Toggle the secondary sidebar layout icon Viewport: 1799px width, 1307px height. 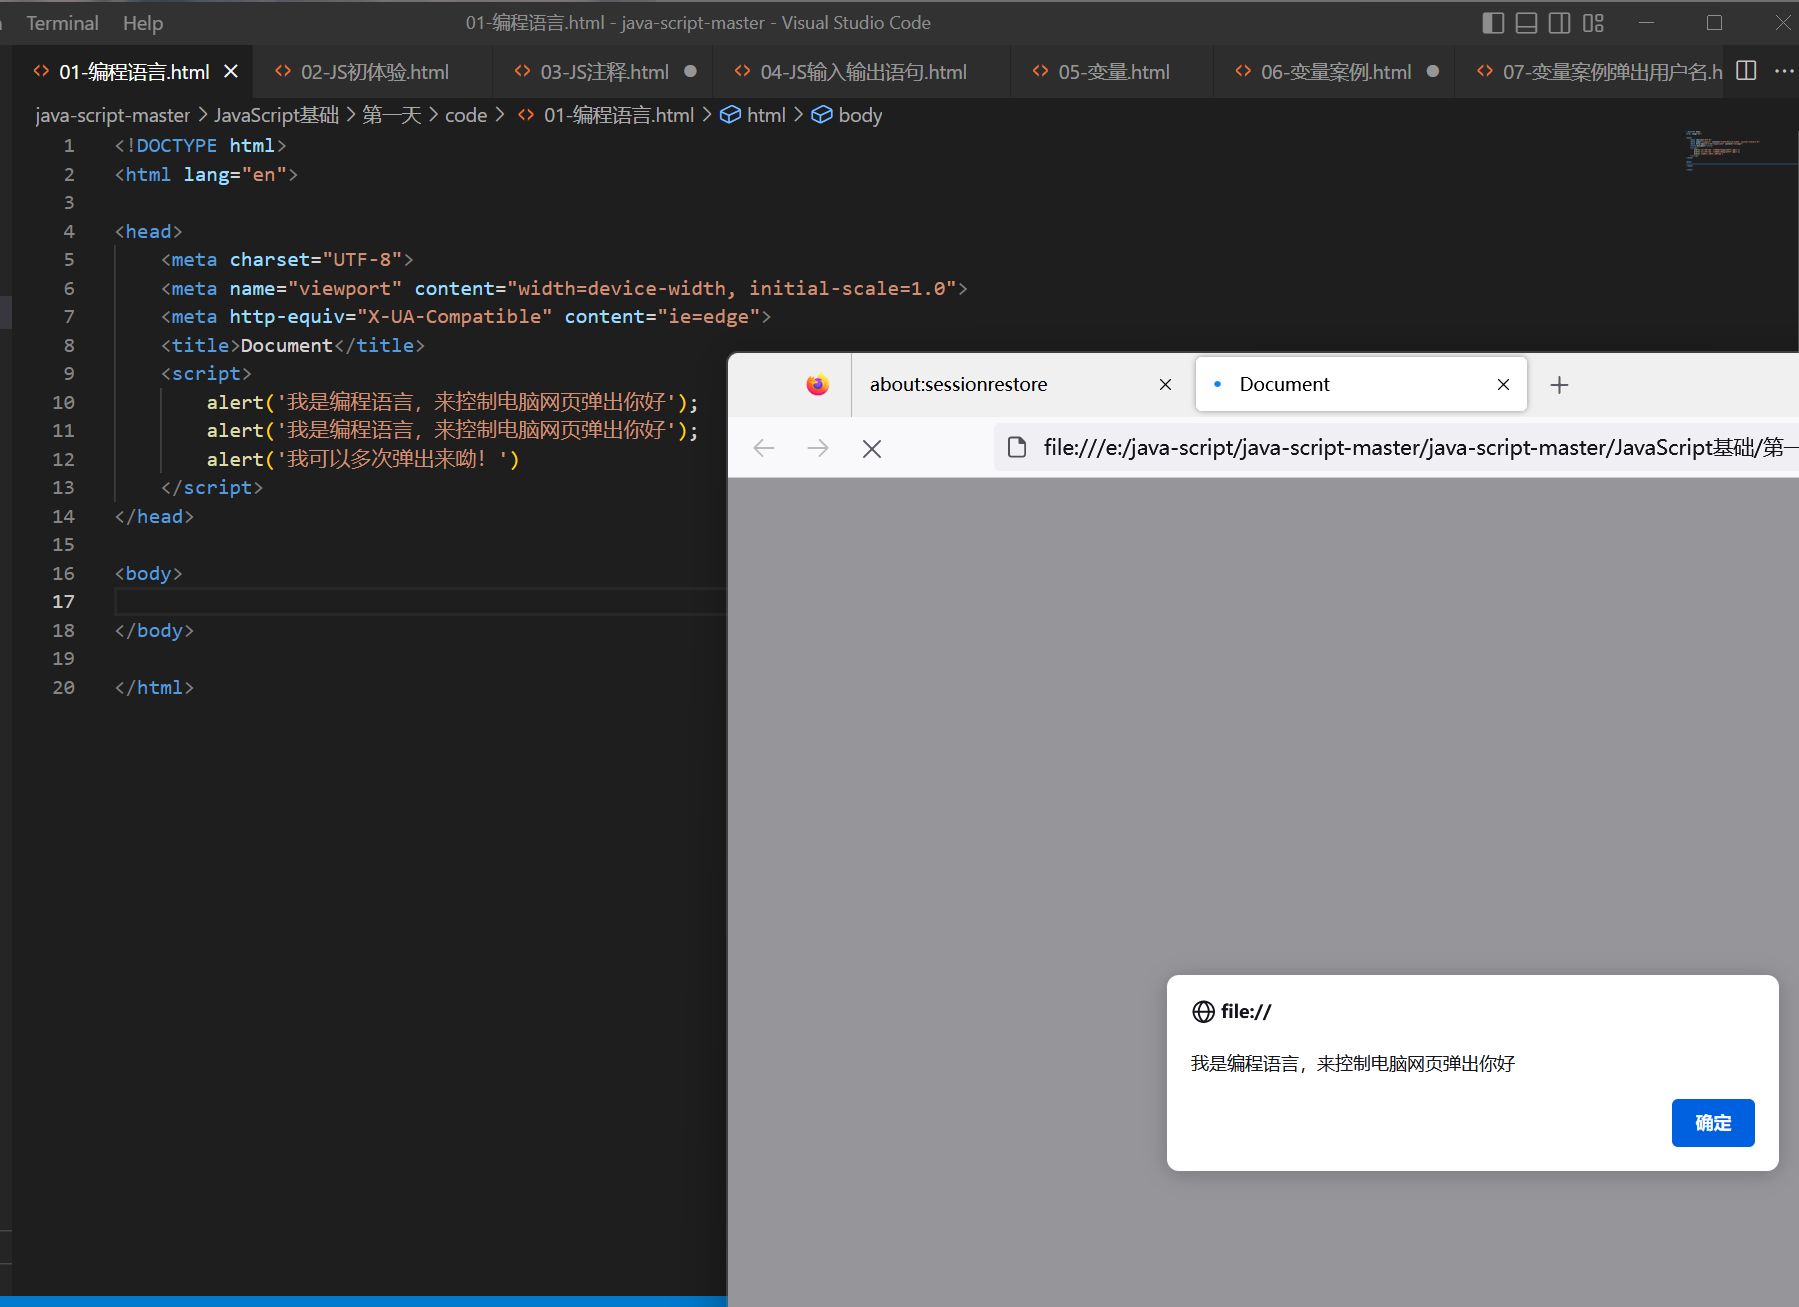pyautogui.click(x=1559, y=23)
